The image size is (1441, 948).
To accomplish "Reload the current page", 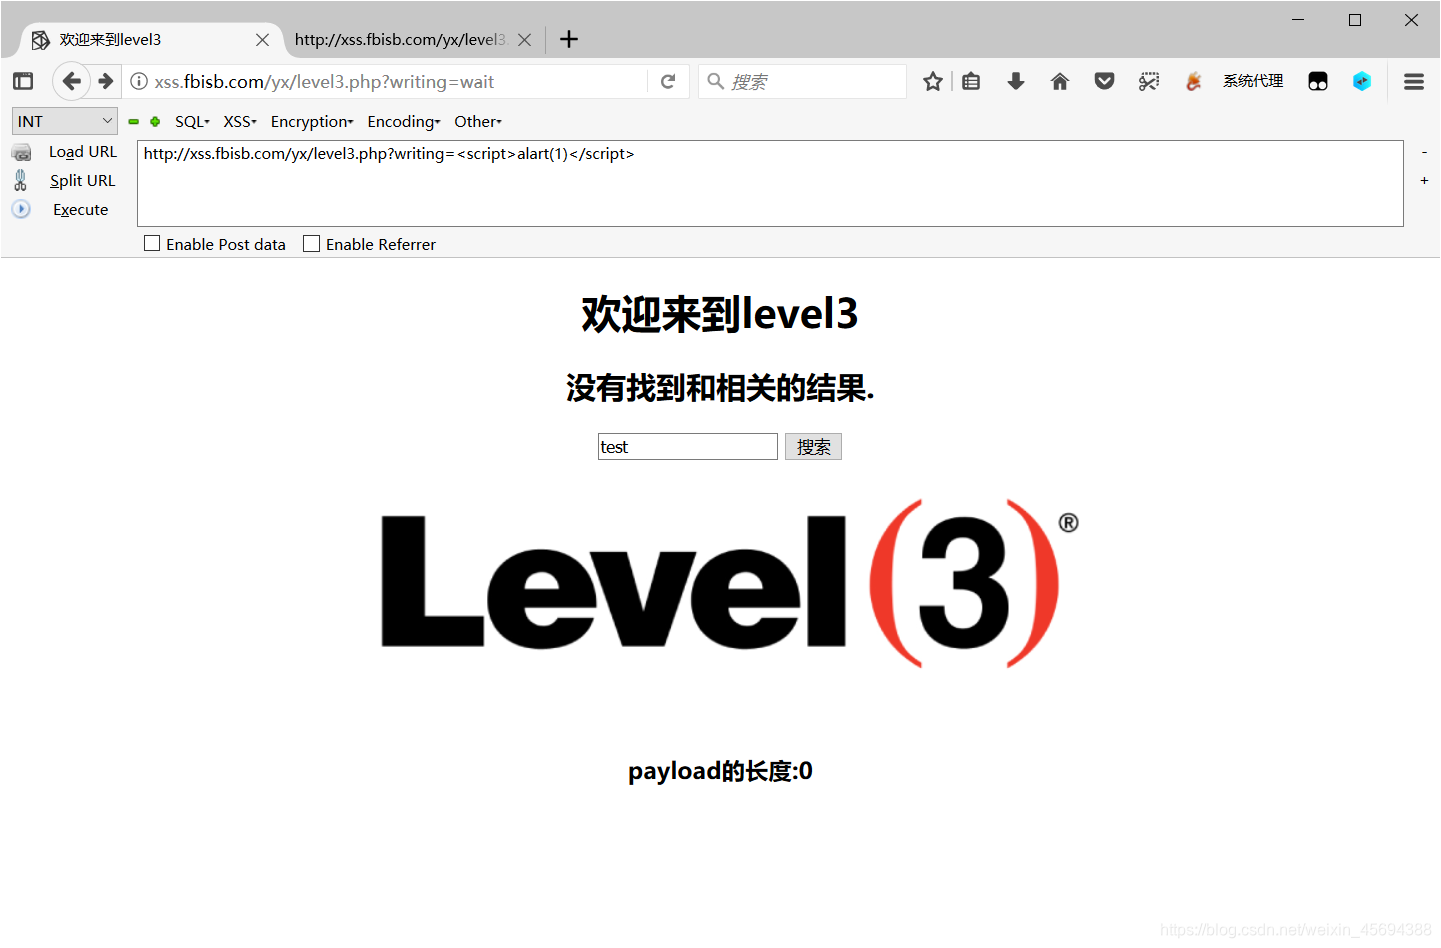I will coord(668,81).
